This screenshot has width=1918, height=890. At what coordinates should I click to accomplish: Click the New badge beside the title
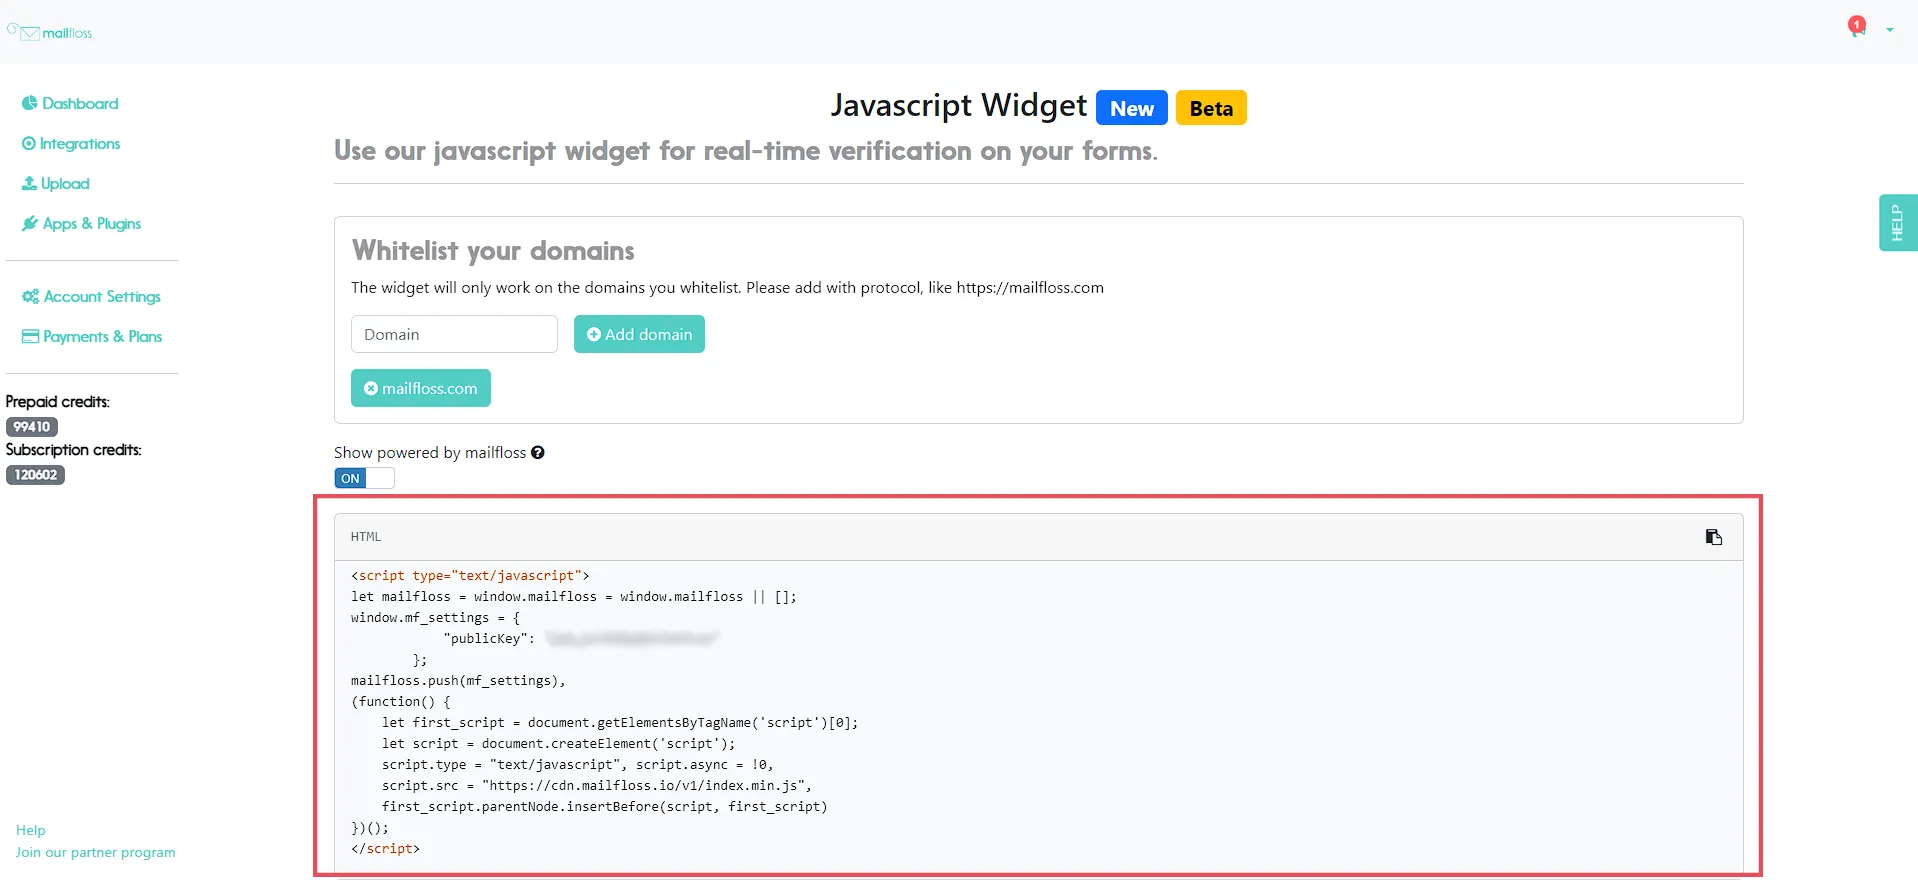click(x=1132, y=108)
